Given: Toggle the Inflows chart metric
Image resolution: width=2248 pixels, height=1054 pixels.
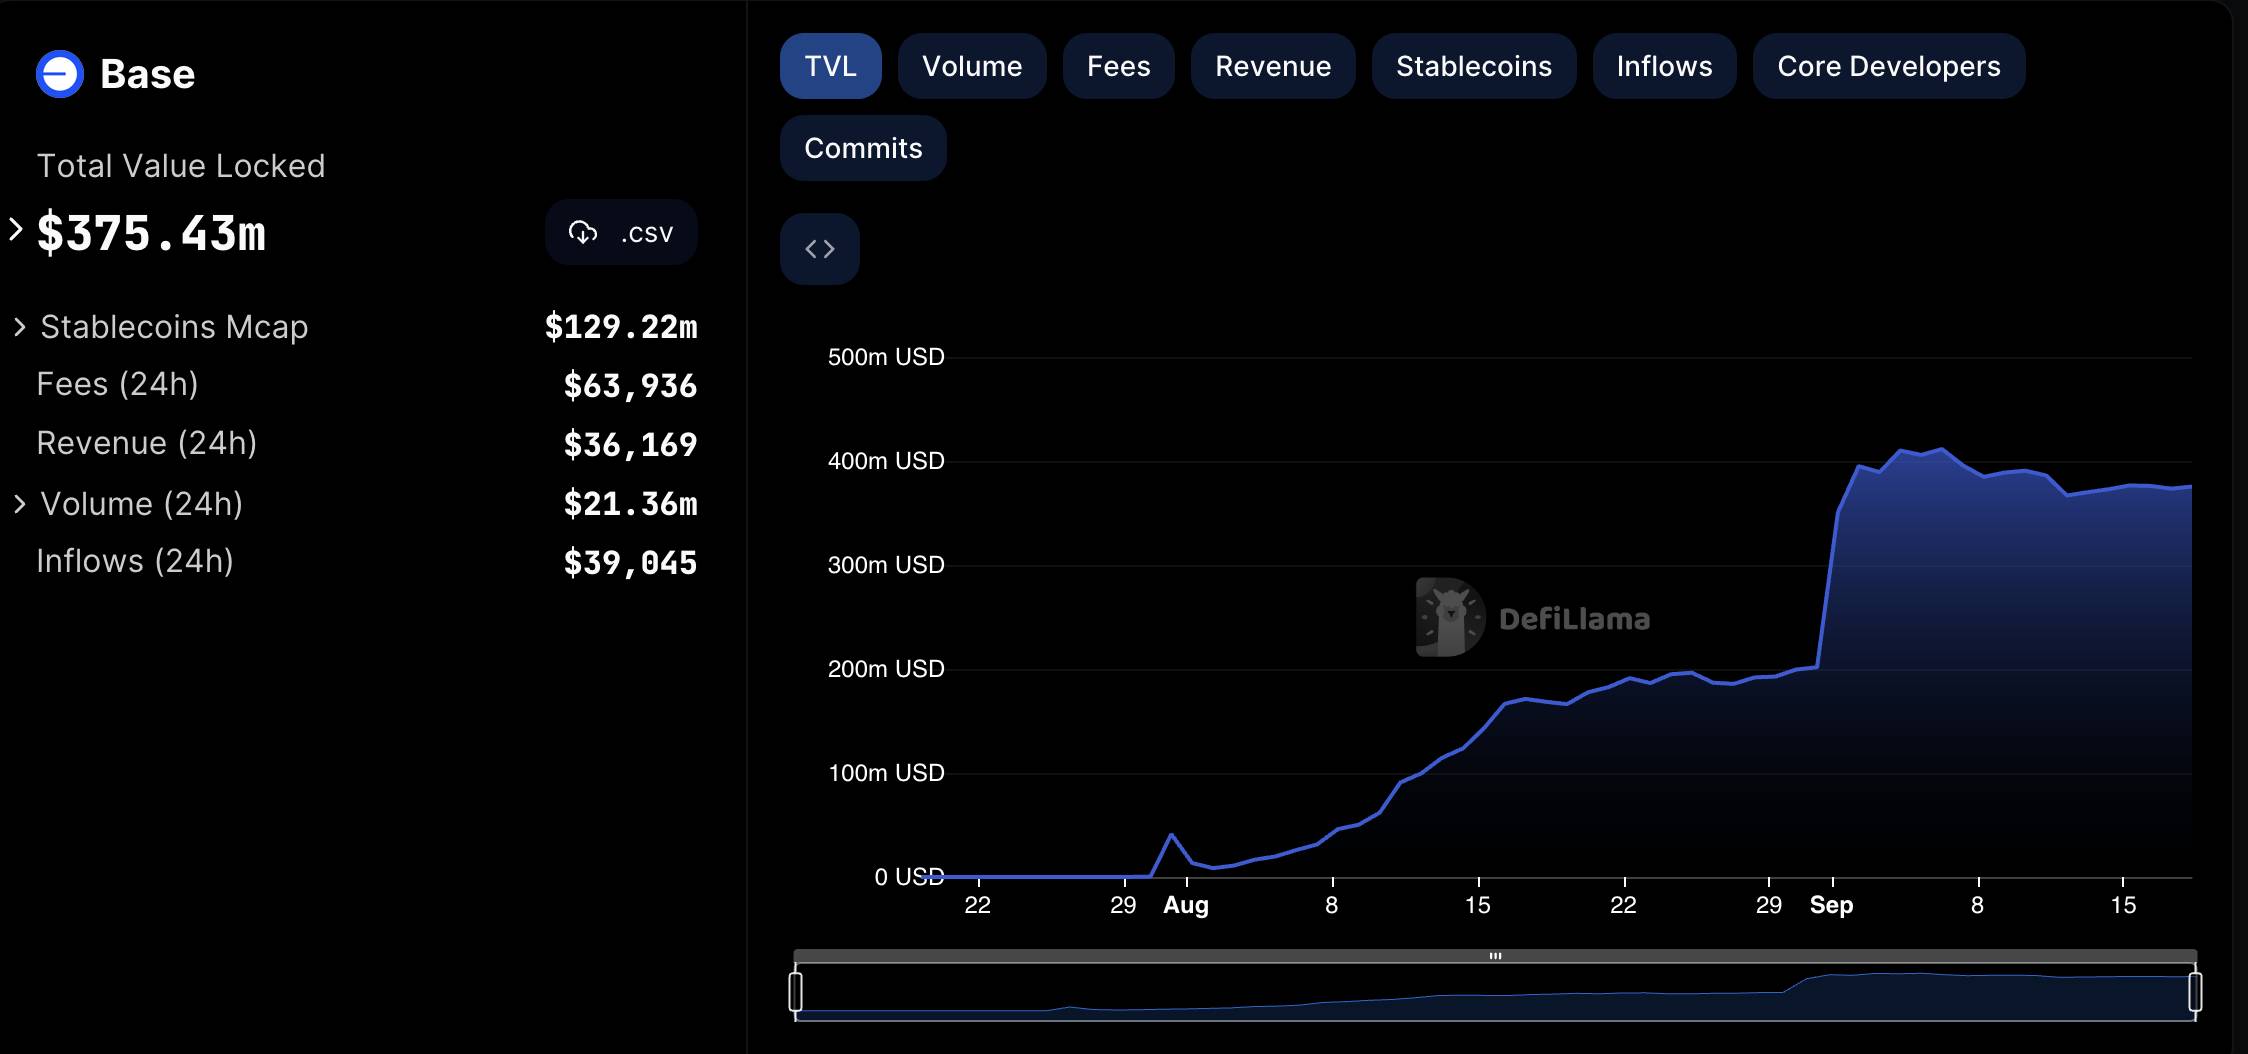Looking at the screenshot, I should 1665,66.
